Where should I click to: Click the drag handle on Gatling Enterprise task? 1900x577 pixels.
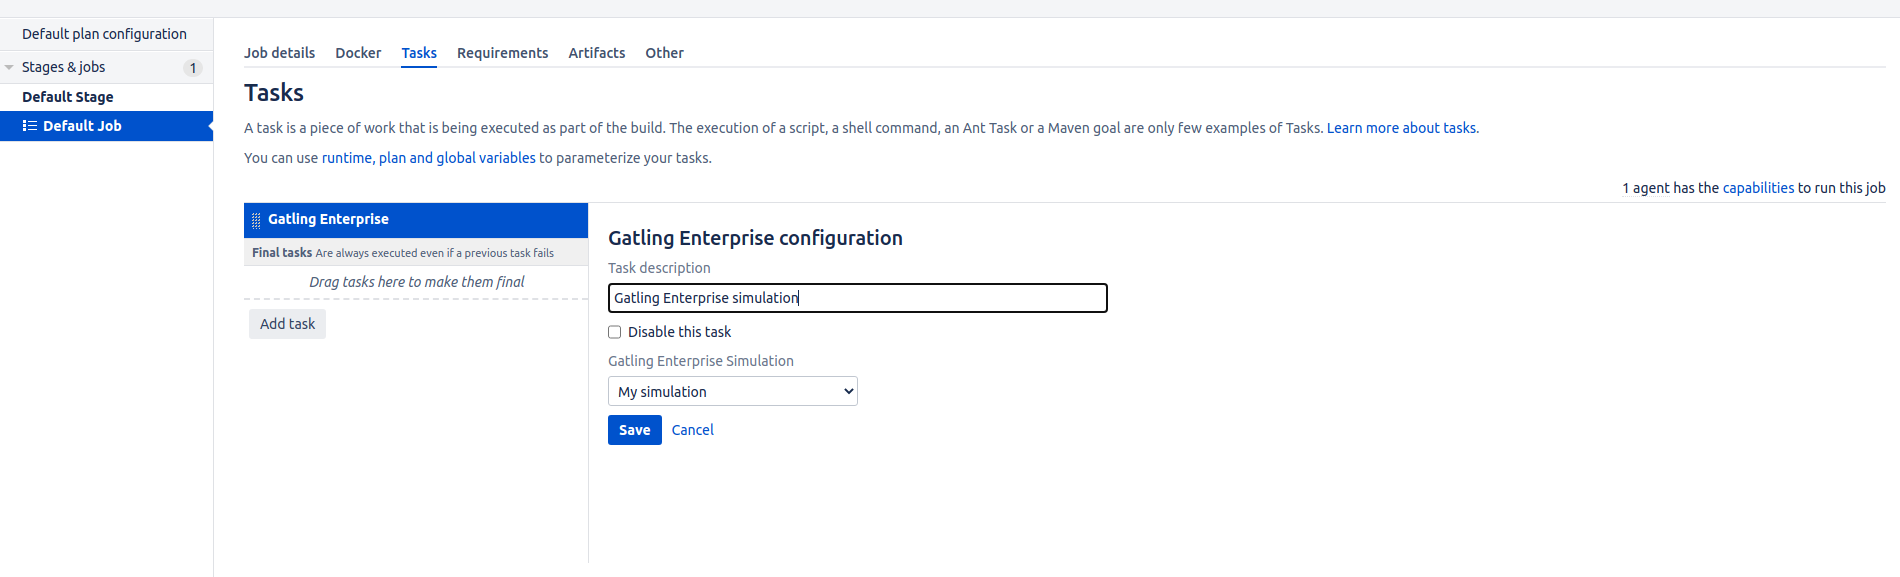[256, 220]
